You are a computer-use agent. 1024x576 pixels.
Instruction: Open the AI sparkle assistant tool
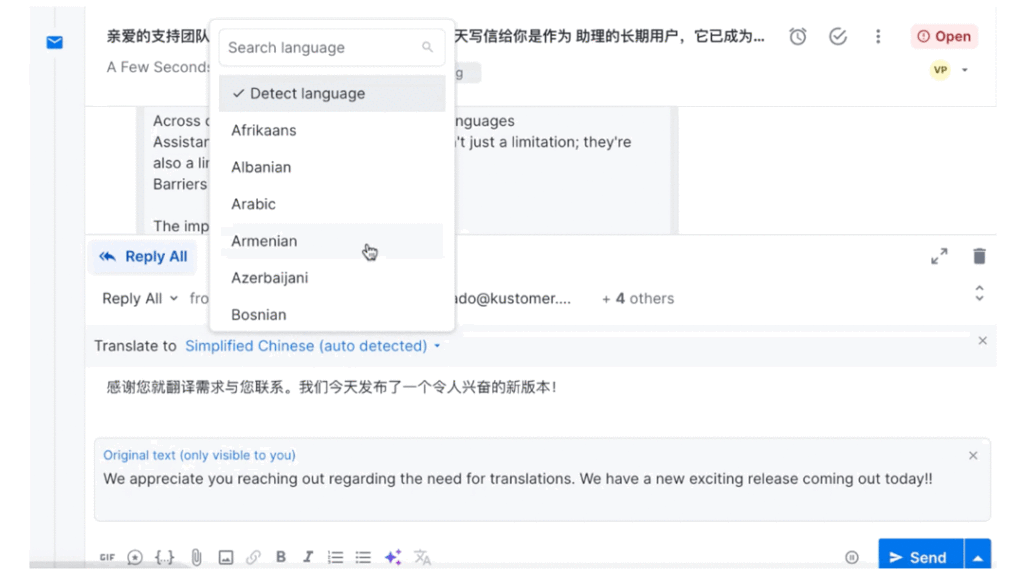pyautogui.click(x=393, y=557)
